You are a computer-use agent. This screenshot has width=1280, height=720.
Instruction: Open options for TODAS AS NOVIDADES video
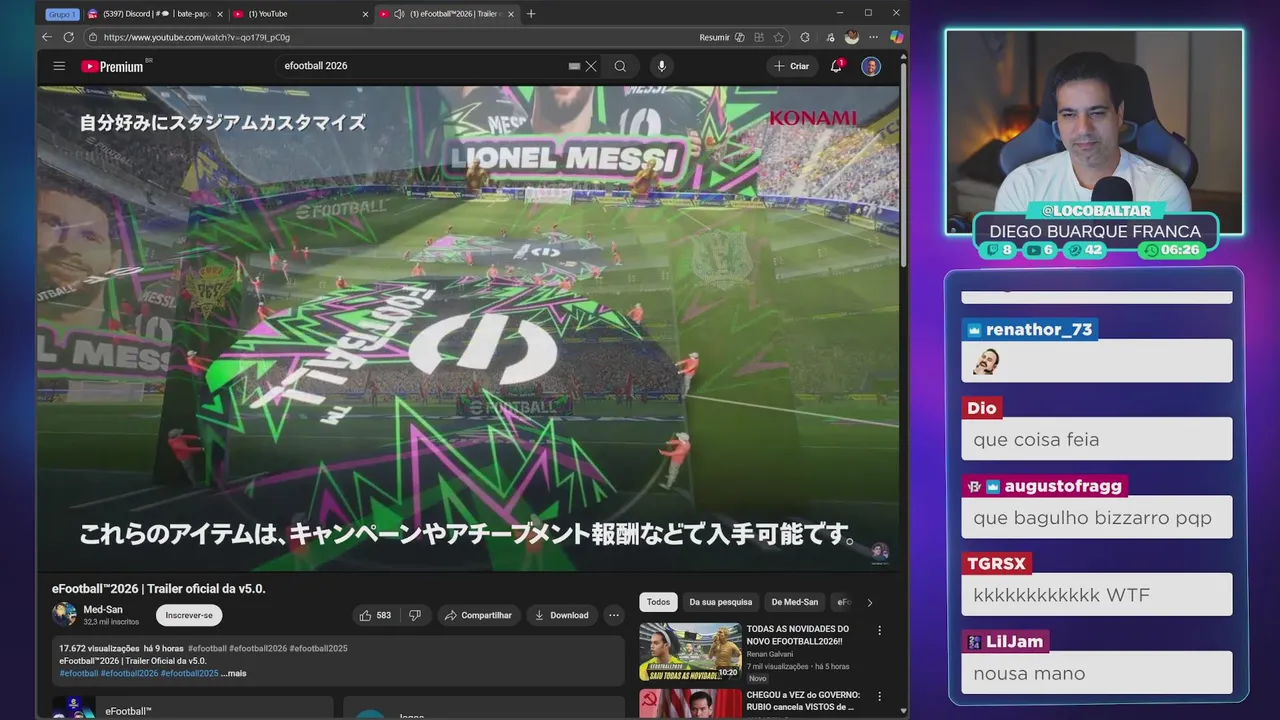[x=880, y=631]
